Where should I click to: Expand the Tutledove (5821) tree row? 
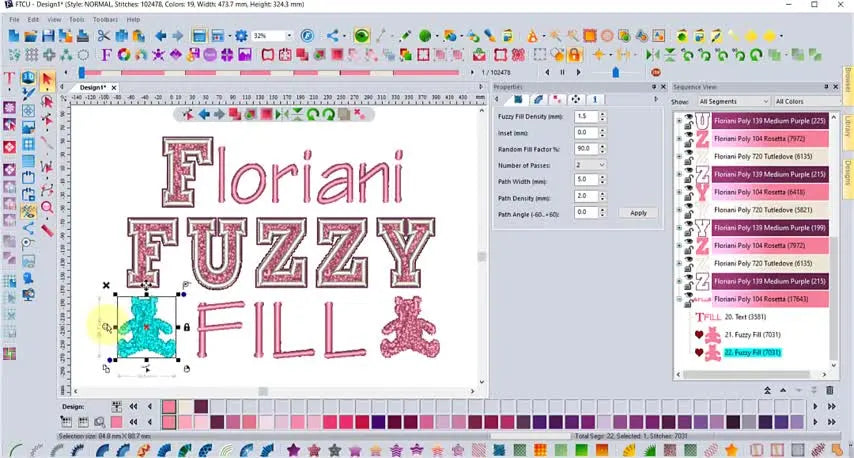click(679, 210)
